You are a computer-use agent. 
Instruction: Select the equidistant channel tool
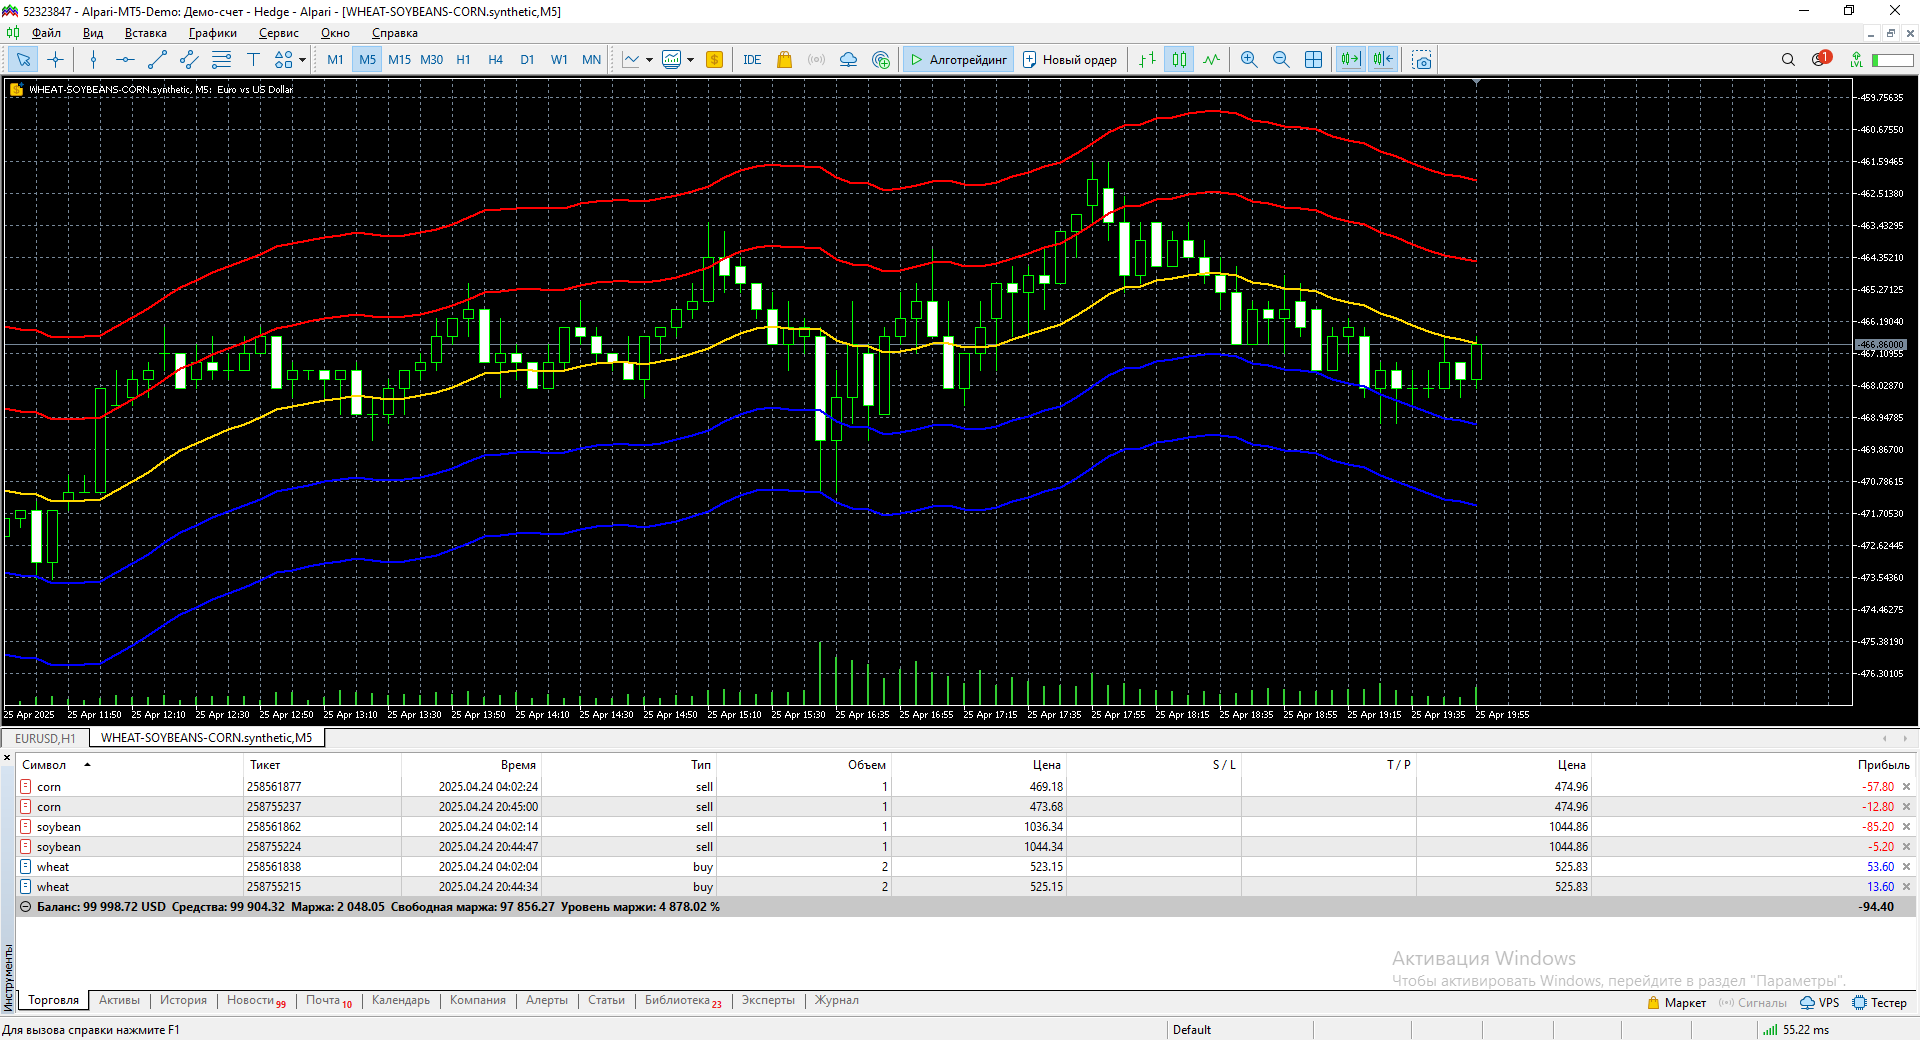pos(189,60)
